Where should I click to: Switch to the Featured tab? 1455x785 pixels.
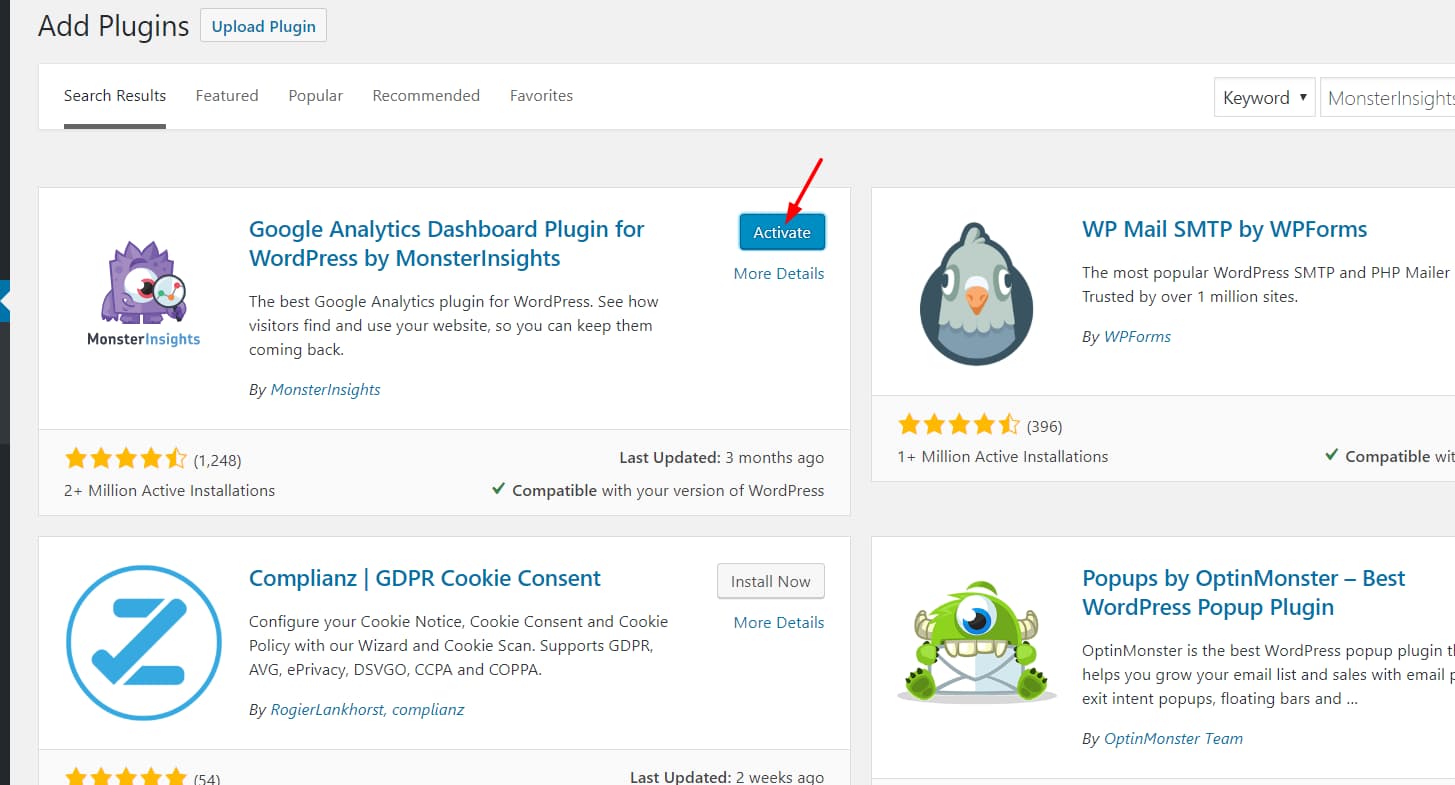(x=227, y=95)
